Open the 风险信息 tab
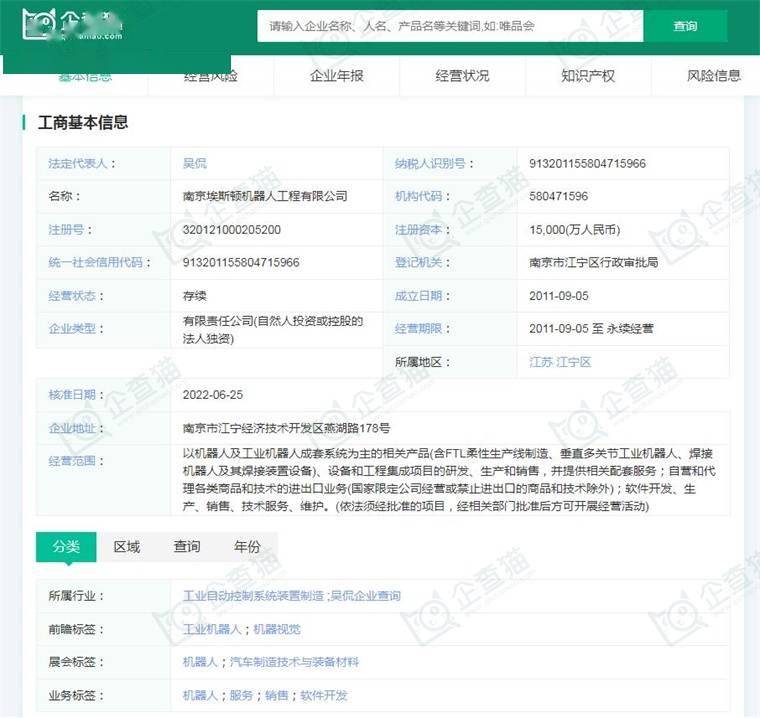Image resolution: width=760 pixels, height=718 pixels. pos(713,76)
